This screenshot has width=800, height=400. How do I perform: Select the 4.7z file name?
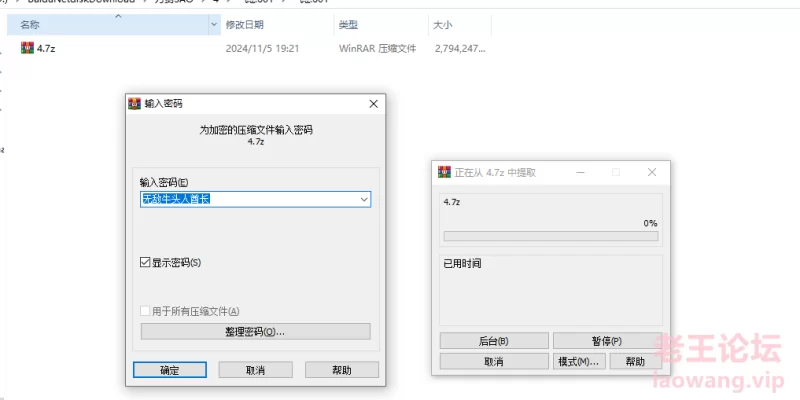pos(46,49)
